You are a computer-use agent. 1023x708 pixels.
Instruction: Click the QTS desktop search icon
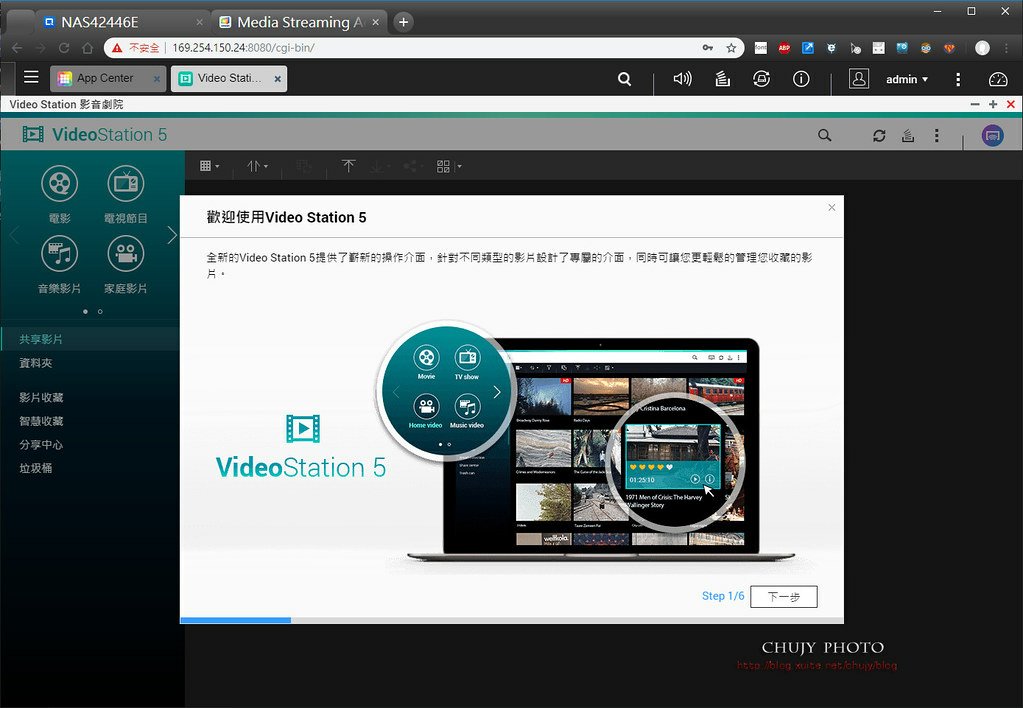(x=624, y=79)
